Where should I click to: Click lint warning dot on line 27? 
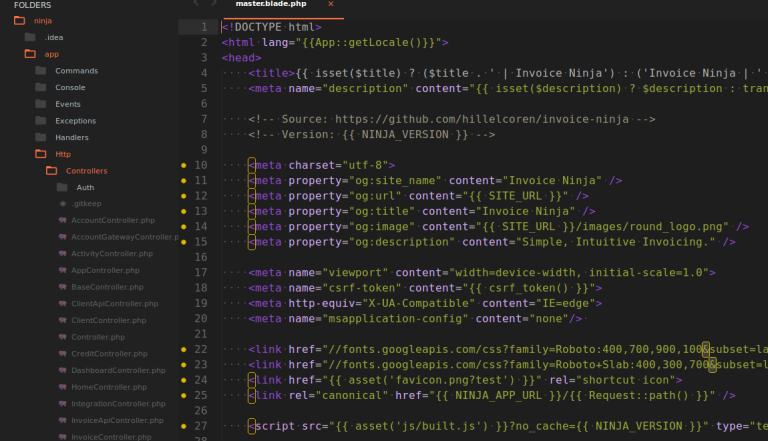point(184,426)
